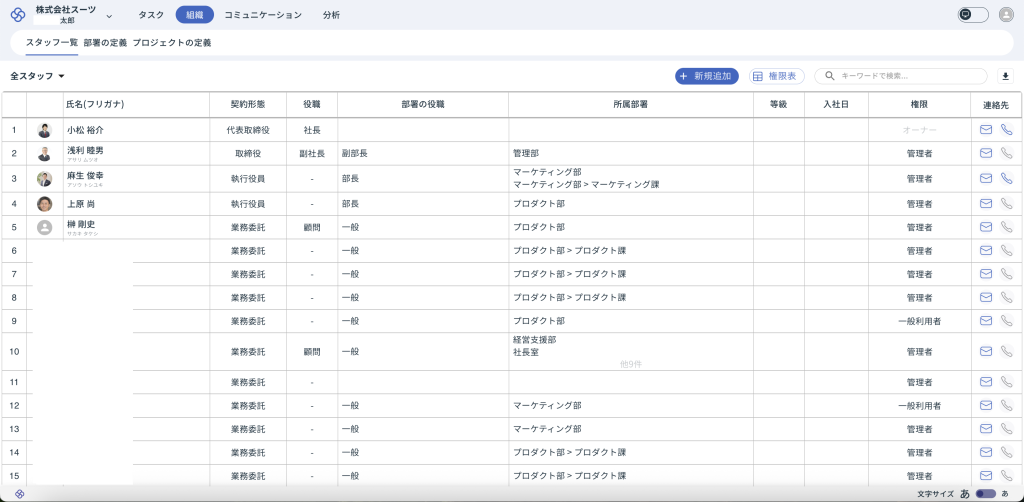This screenshot has height=502, width=1024.
Task: Switch to the タスク menu
Action: click(x=151, y=15)
